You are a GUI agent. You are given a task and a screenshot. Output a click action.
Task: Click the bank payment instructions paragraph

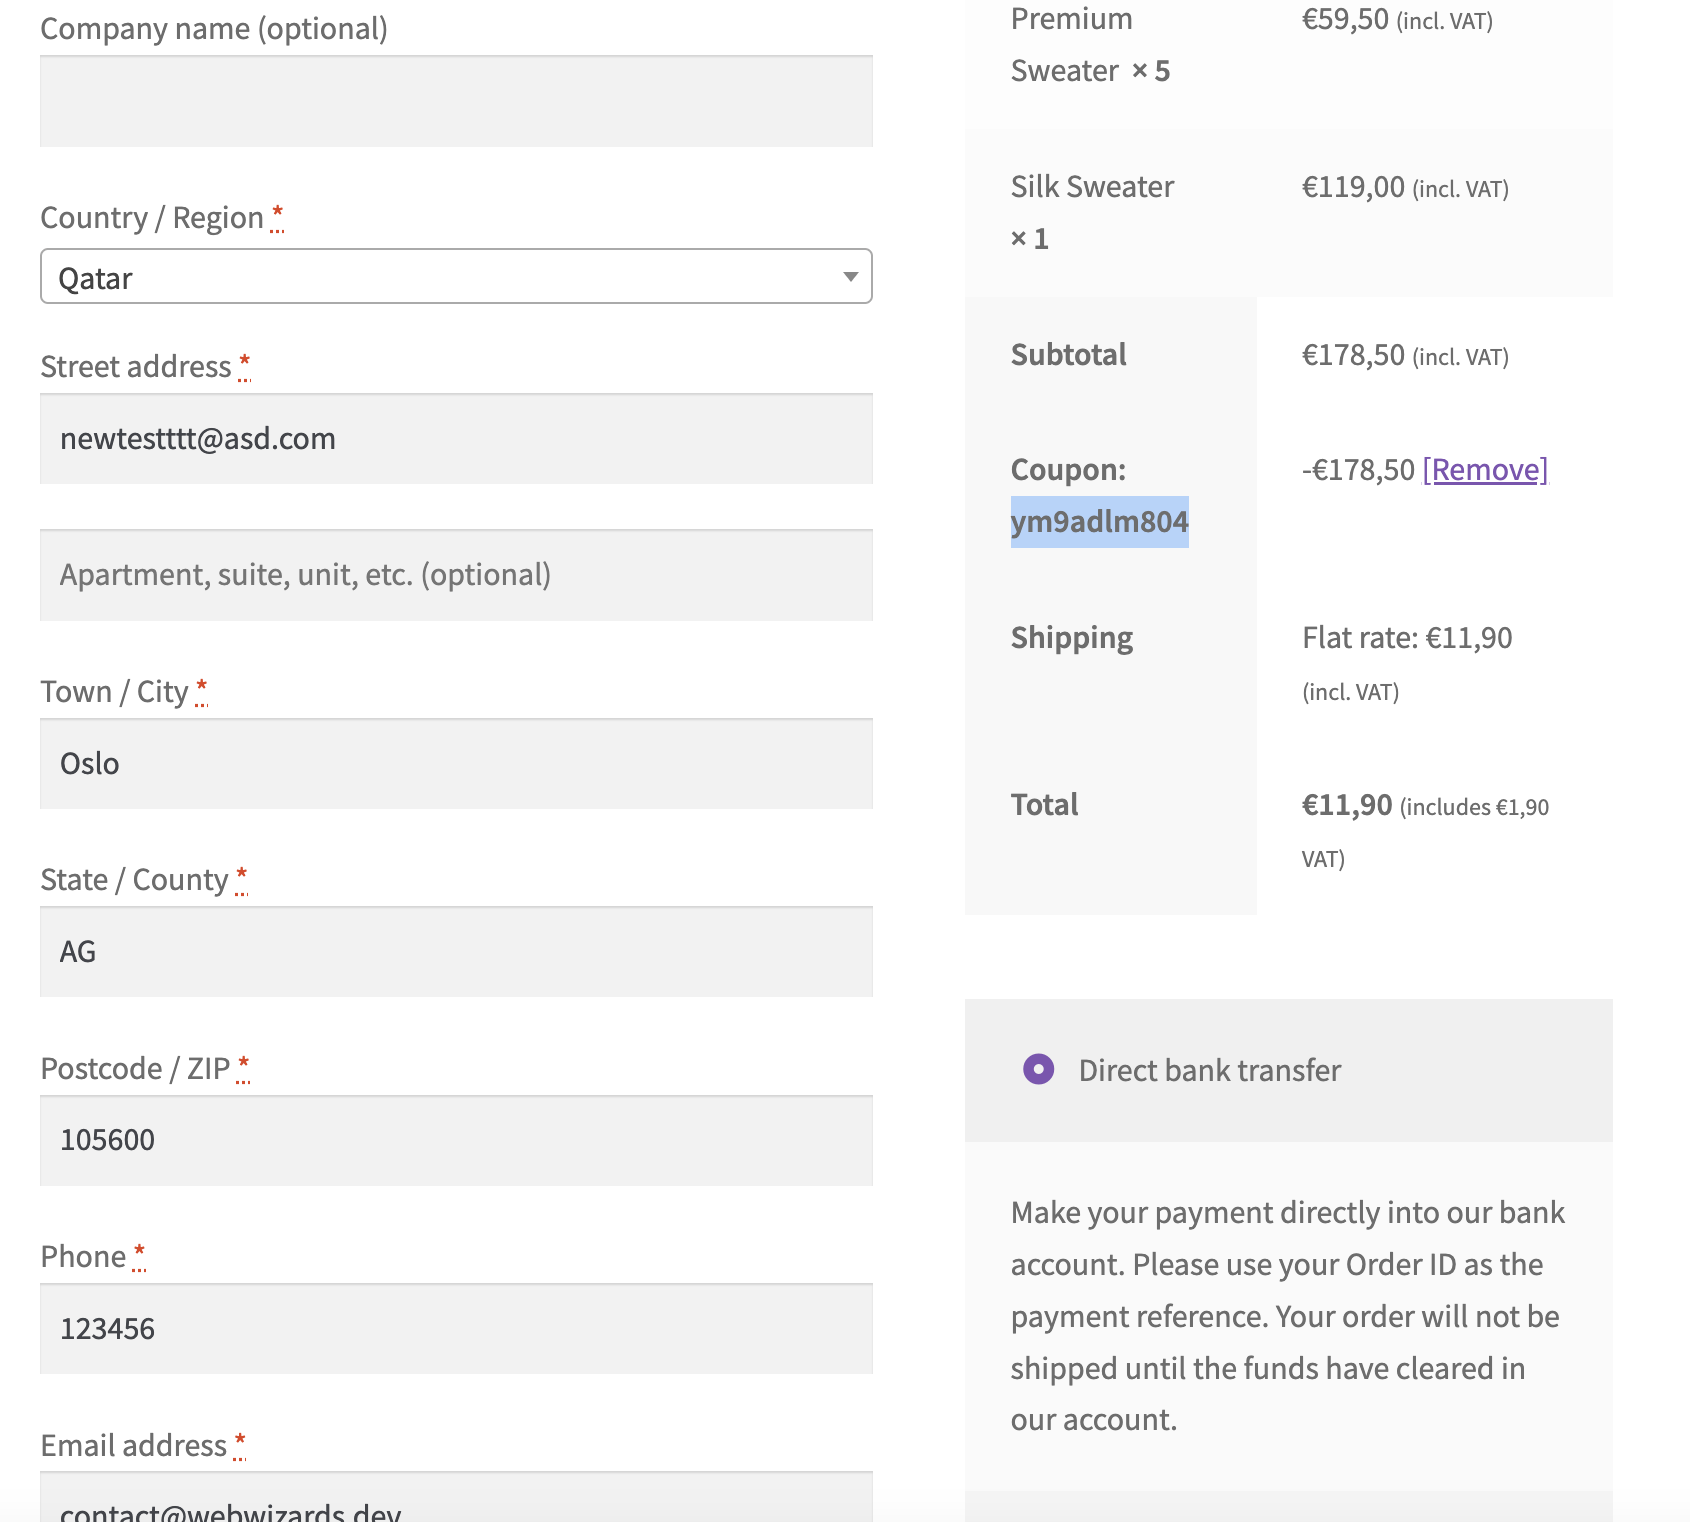1287,1316
